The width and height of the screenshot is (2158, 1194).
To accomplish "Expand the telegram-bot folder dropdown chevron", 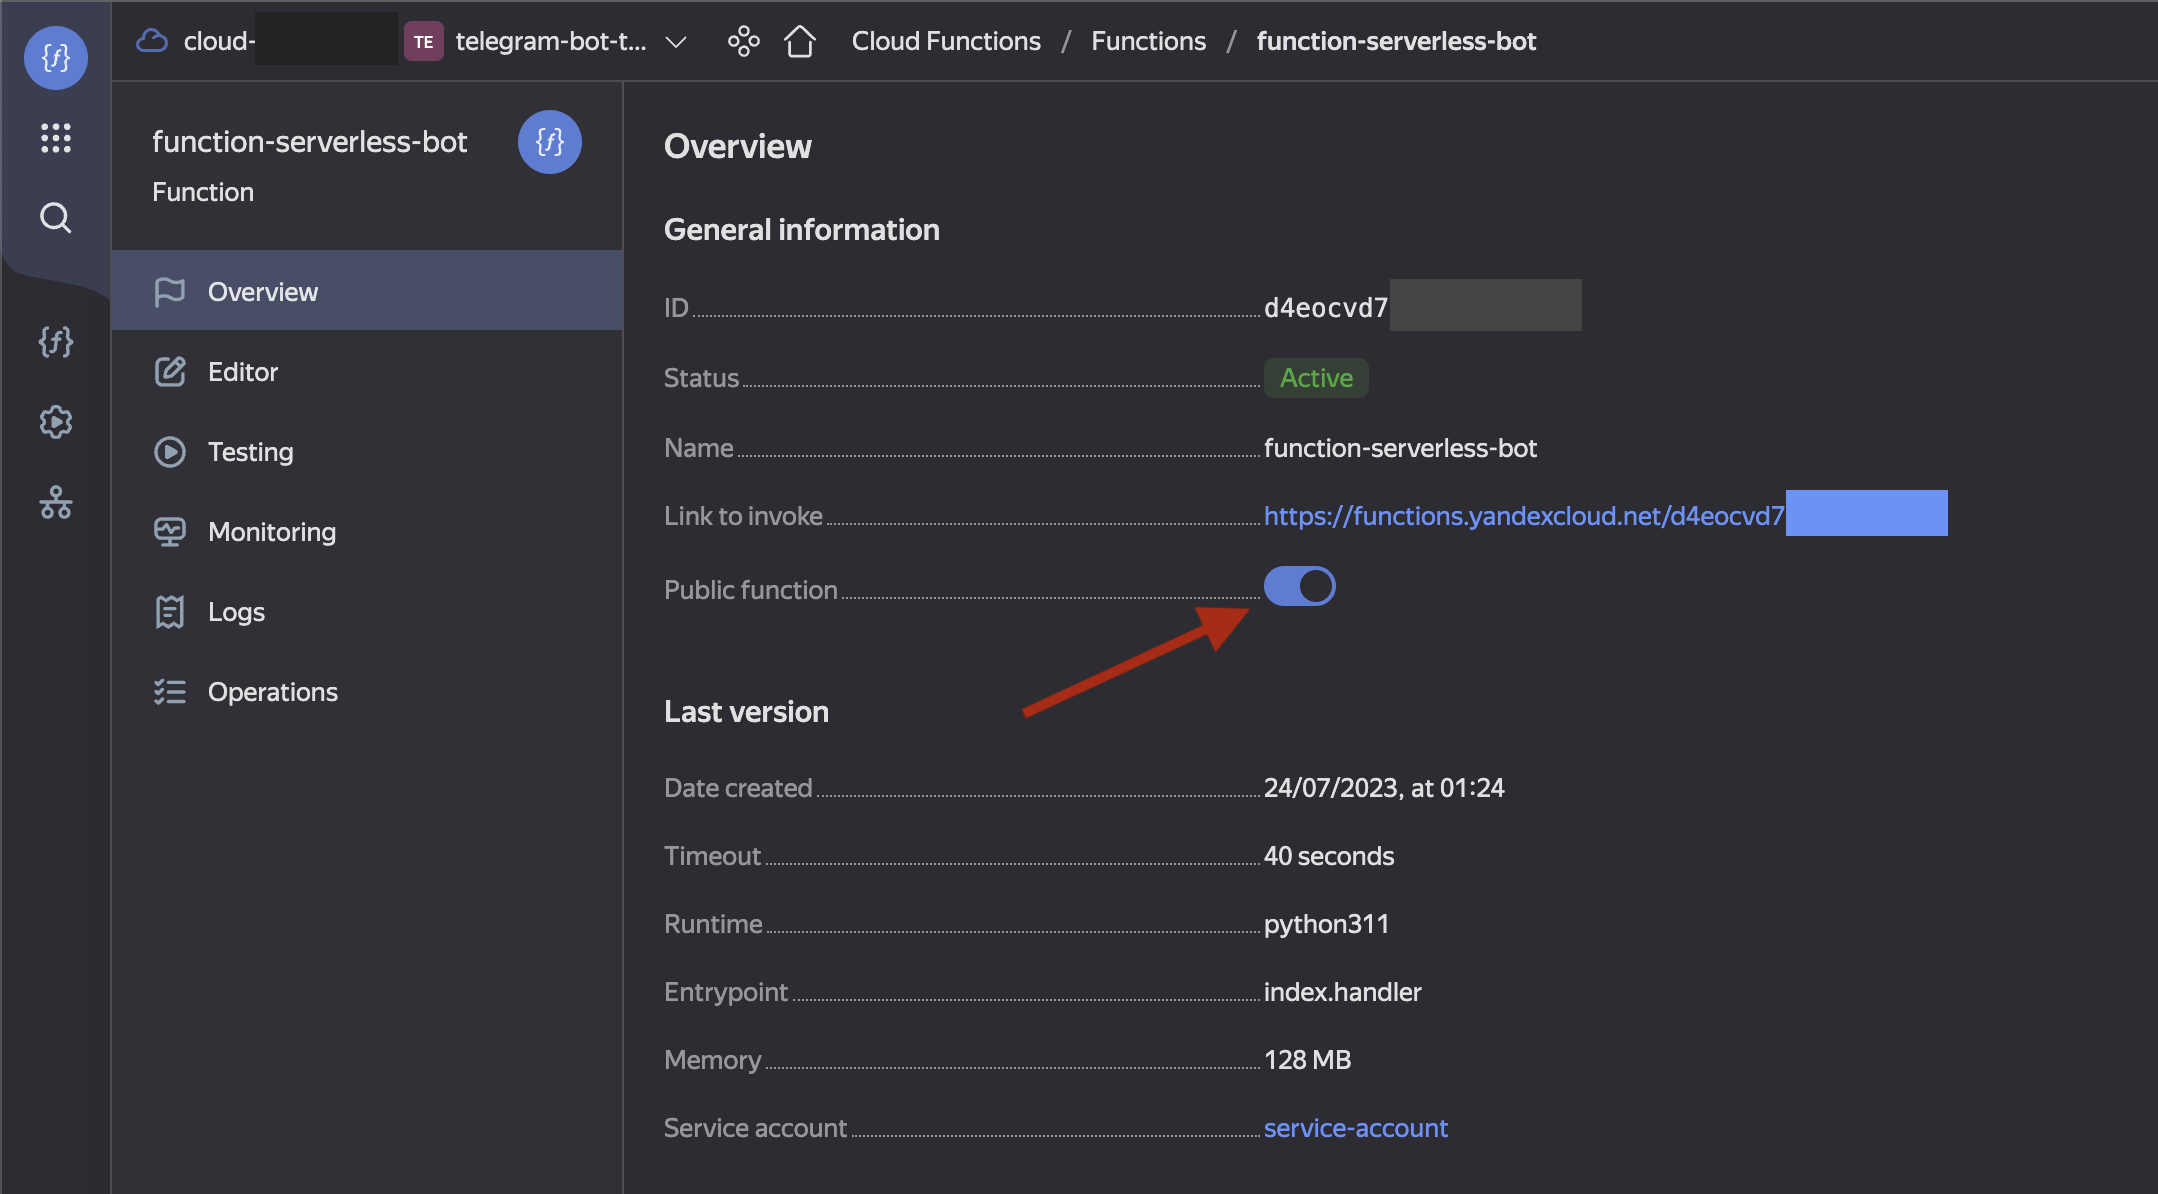I will [x=676, y=42].
